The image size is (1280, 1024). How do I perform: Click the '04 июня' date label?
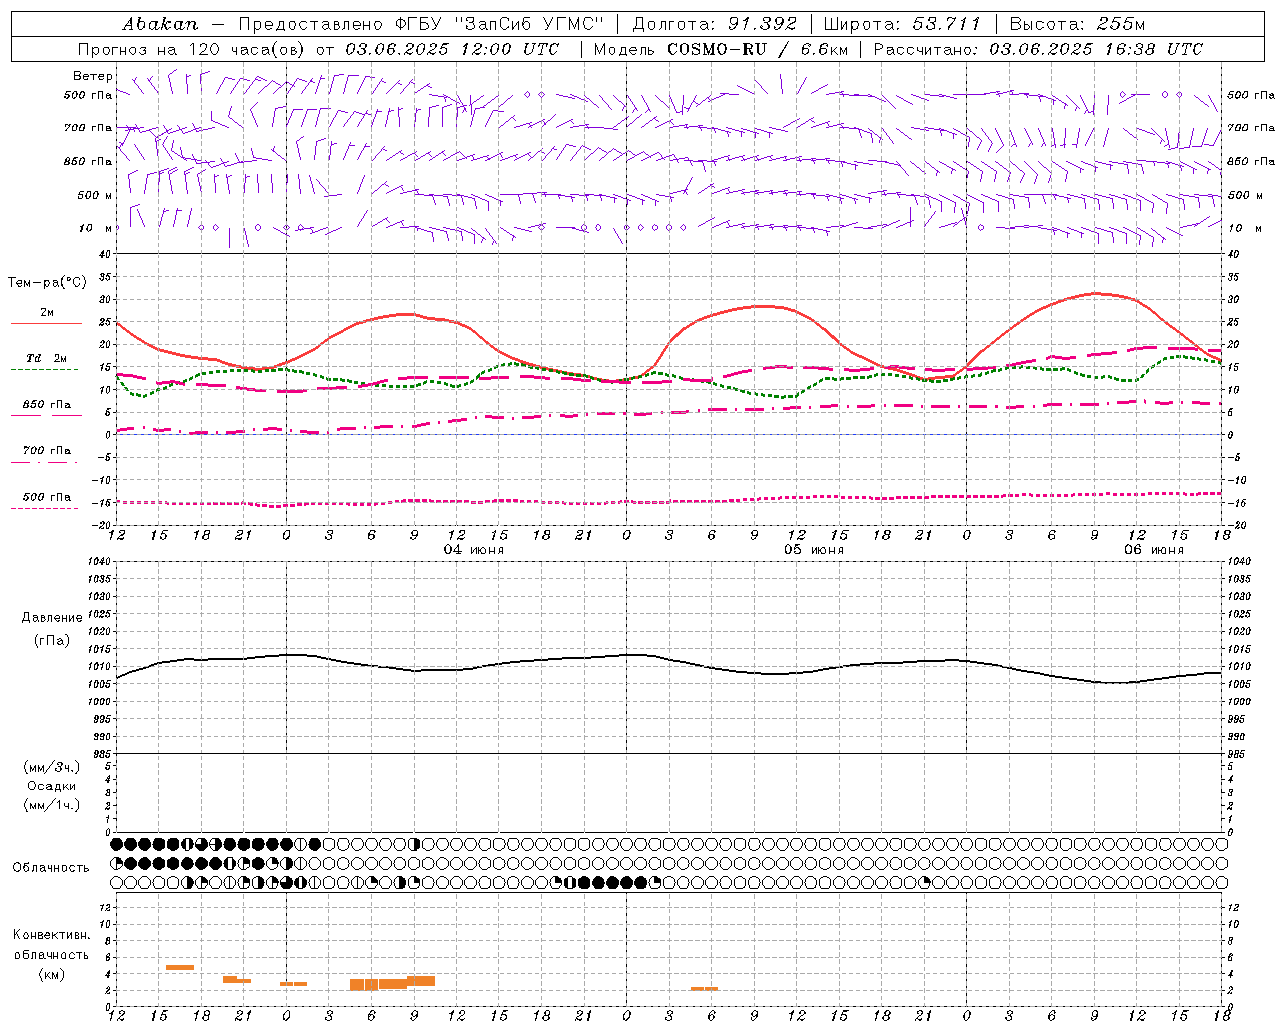click(474, 550)
